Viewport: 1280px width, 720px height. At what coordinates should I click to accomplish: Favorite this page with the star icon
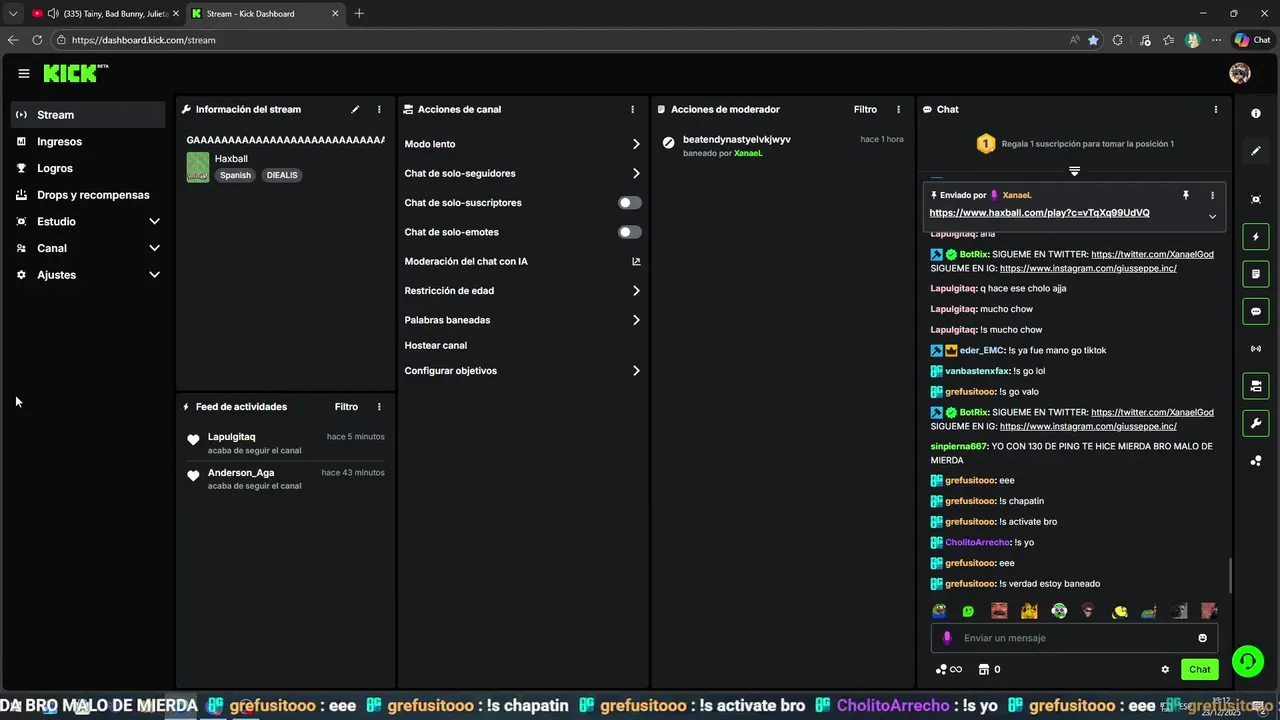coord(1093,40)
